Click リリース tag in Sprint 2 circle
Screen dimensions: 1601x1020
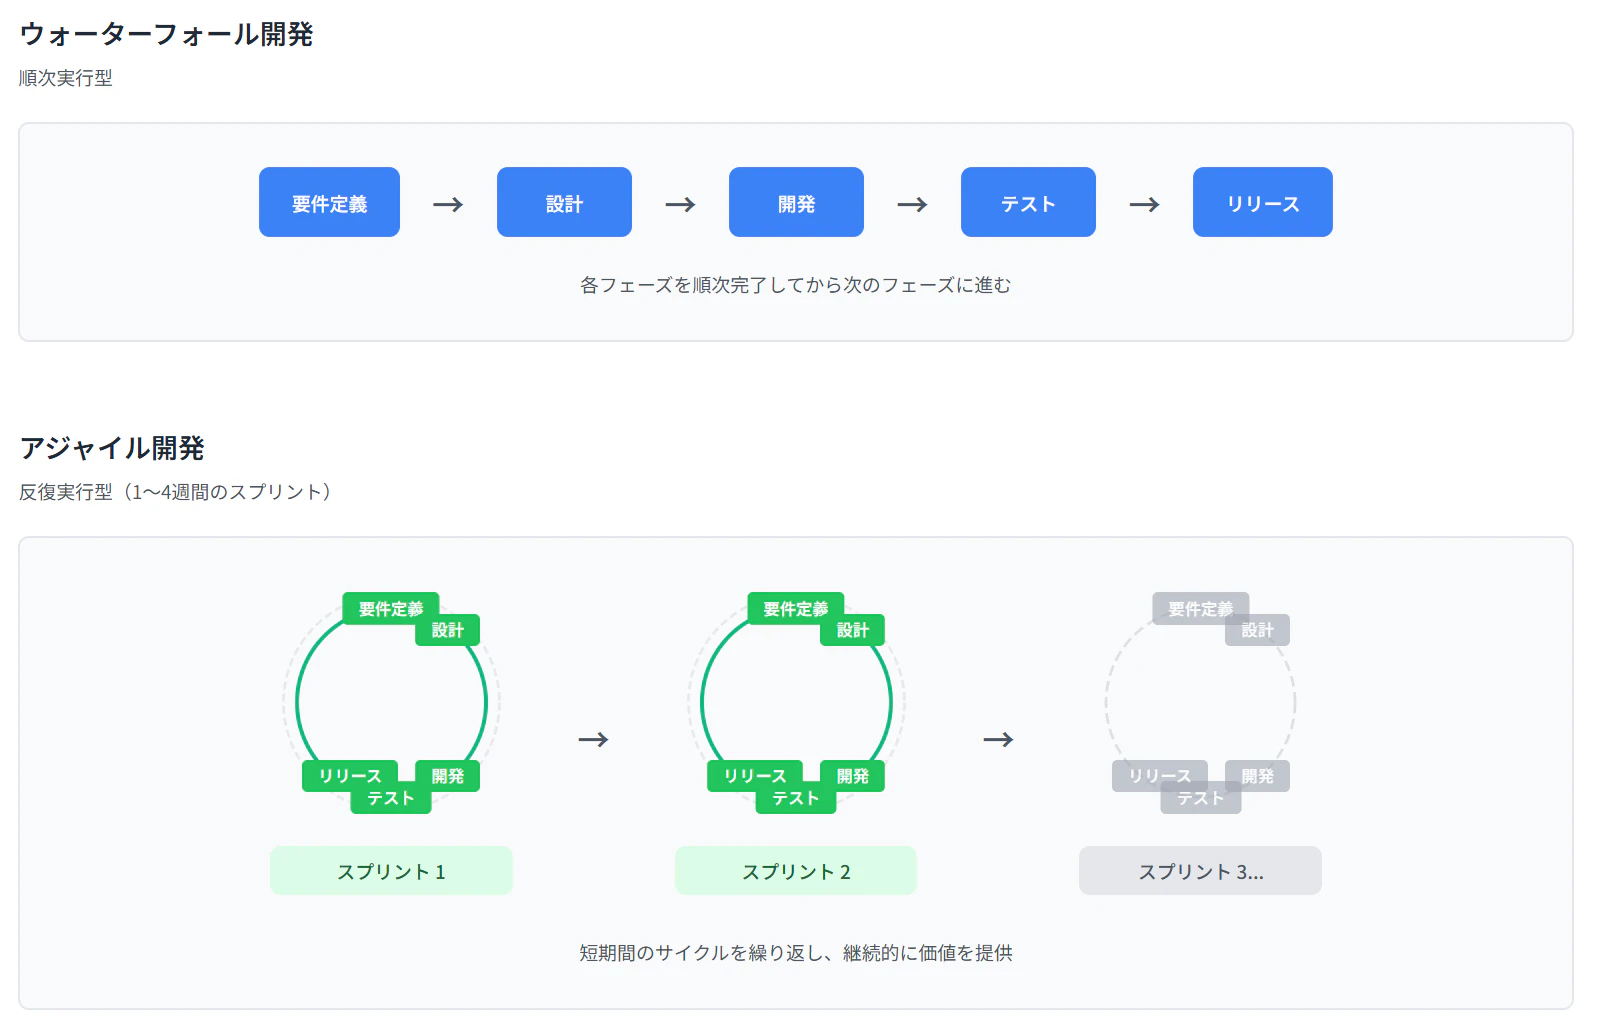755,776
